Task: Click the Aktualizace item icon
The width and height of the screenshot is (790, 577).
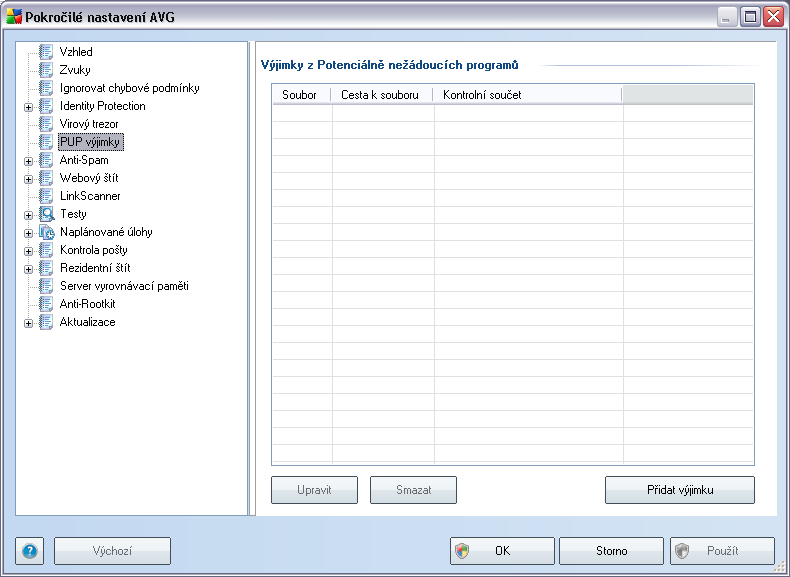Action: (46, 322)
